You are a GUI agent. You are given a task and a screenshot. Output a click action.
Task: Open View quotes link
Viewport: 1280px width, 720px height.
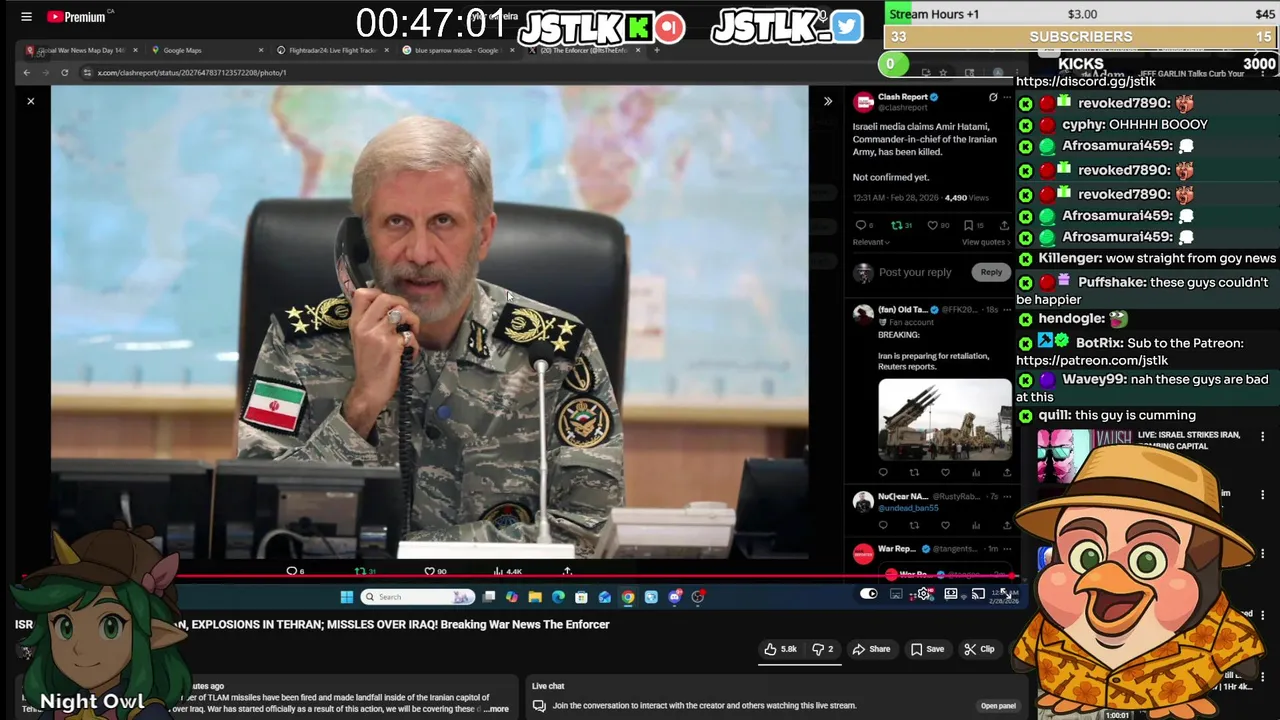[x=987, y=242]
